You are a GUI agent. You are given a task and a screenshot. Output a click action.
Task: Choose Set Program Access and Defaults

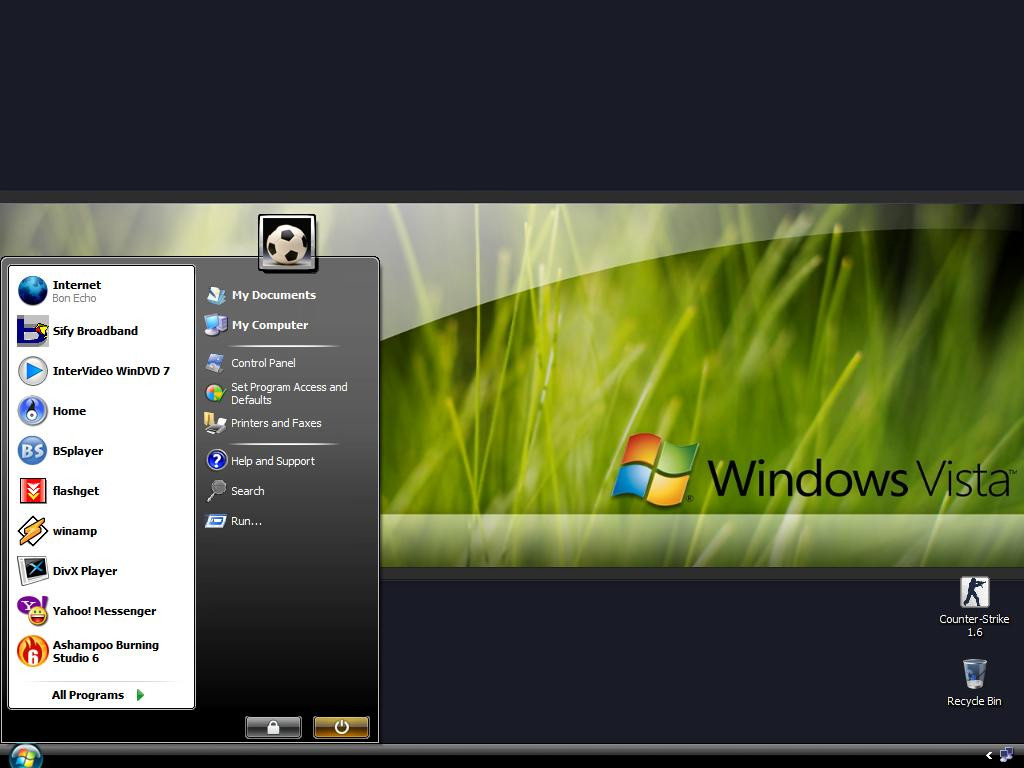(288, 393)
